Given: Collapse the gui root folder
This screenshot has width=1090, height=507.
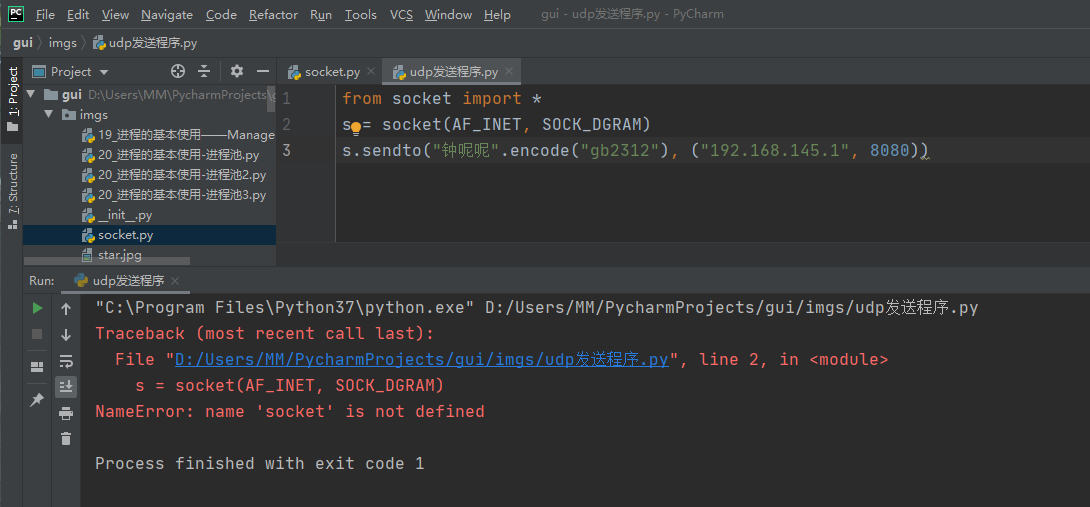Looking at the screenshot, I should [31, 94].
